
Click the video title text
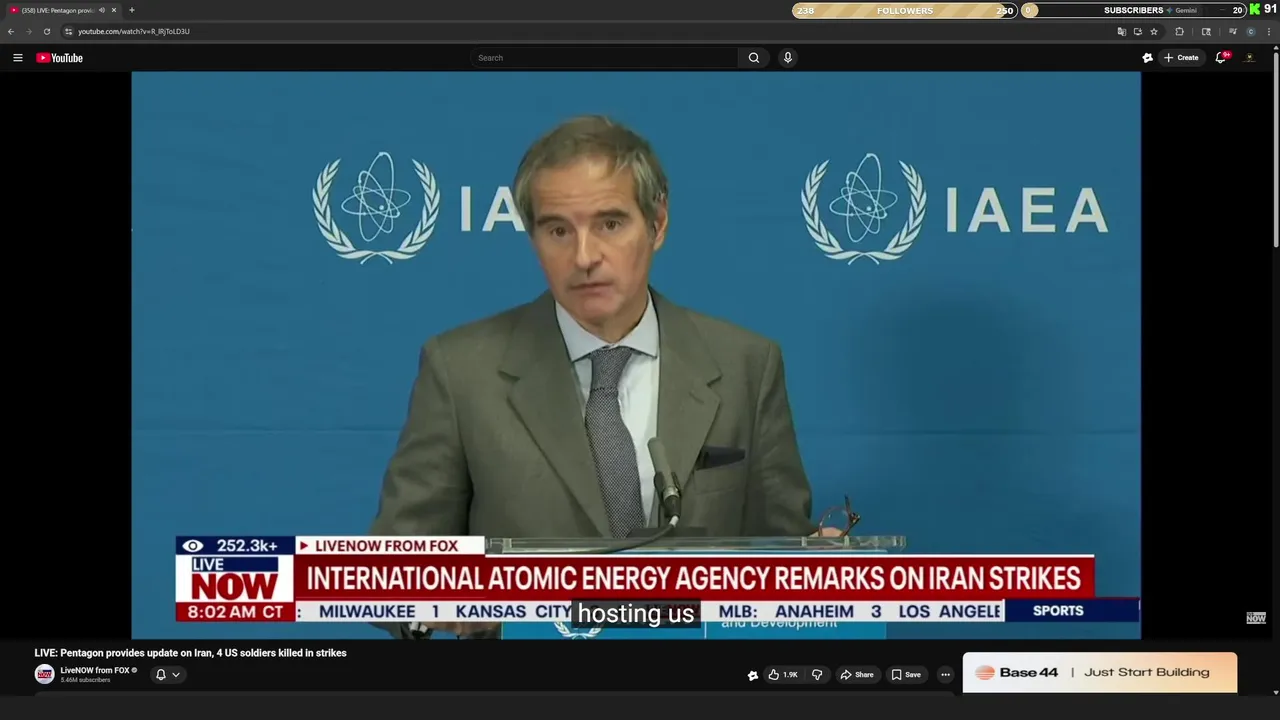pos(190,653)
